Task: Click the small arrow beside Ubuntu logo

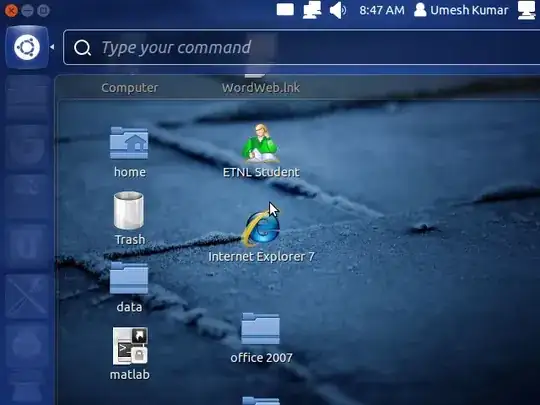Action: click(52, 47)
